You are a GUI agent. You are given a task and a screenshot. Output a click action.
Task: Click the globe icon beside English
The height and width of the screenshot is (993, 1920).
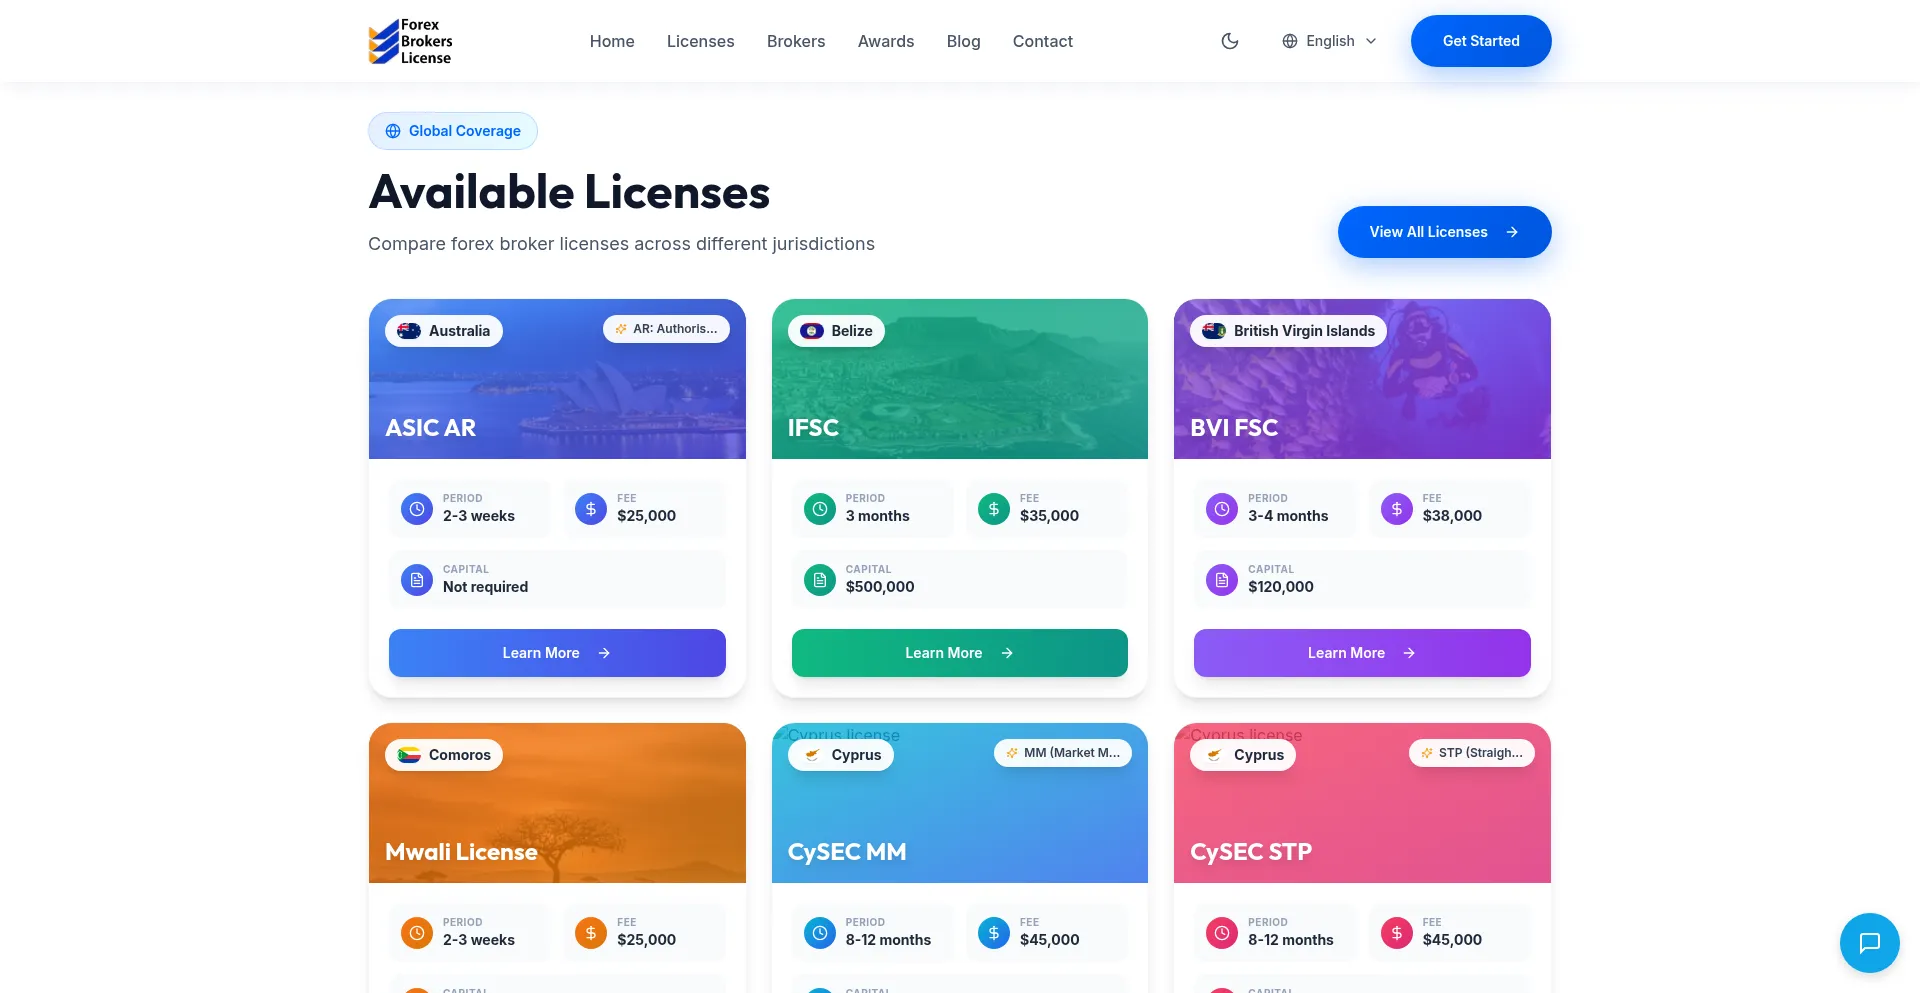(1290, 41)
